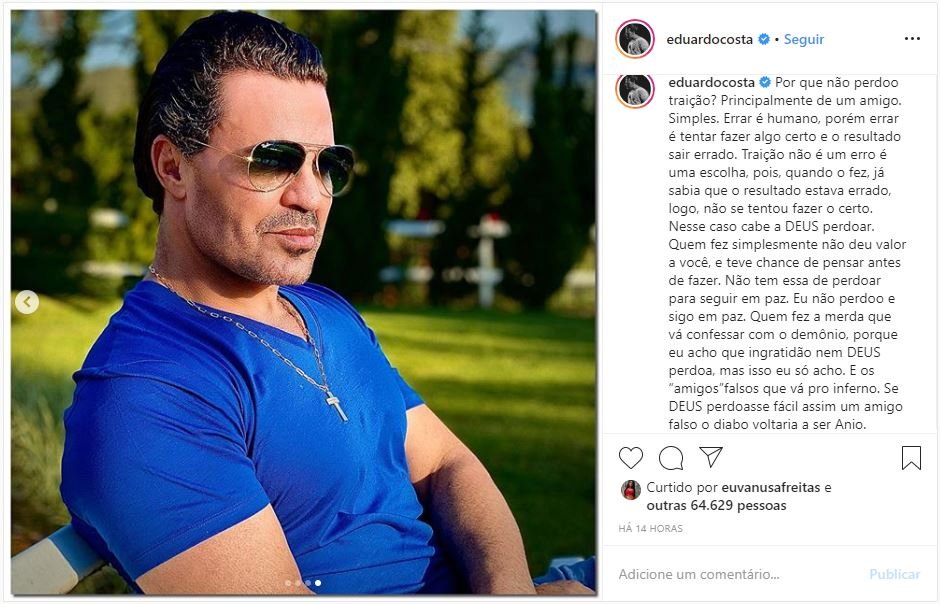Screen dimensions: 940x604
Task: Open comments via speech bubble icon
Action: [671, 458]
